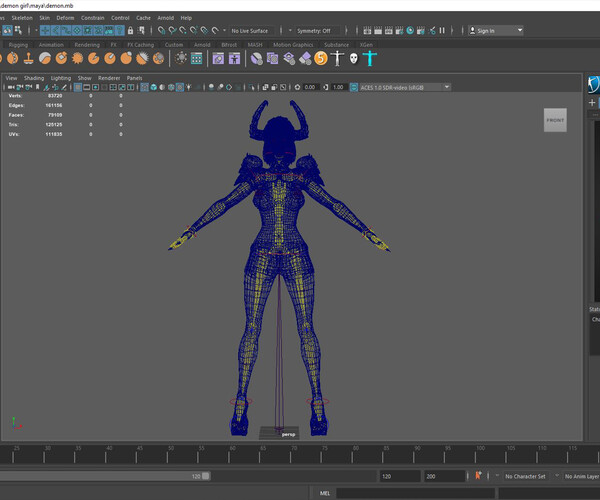Click the white face mask shelf icon

pos(354,59)
